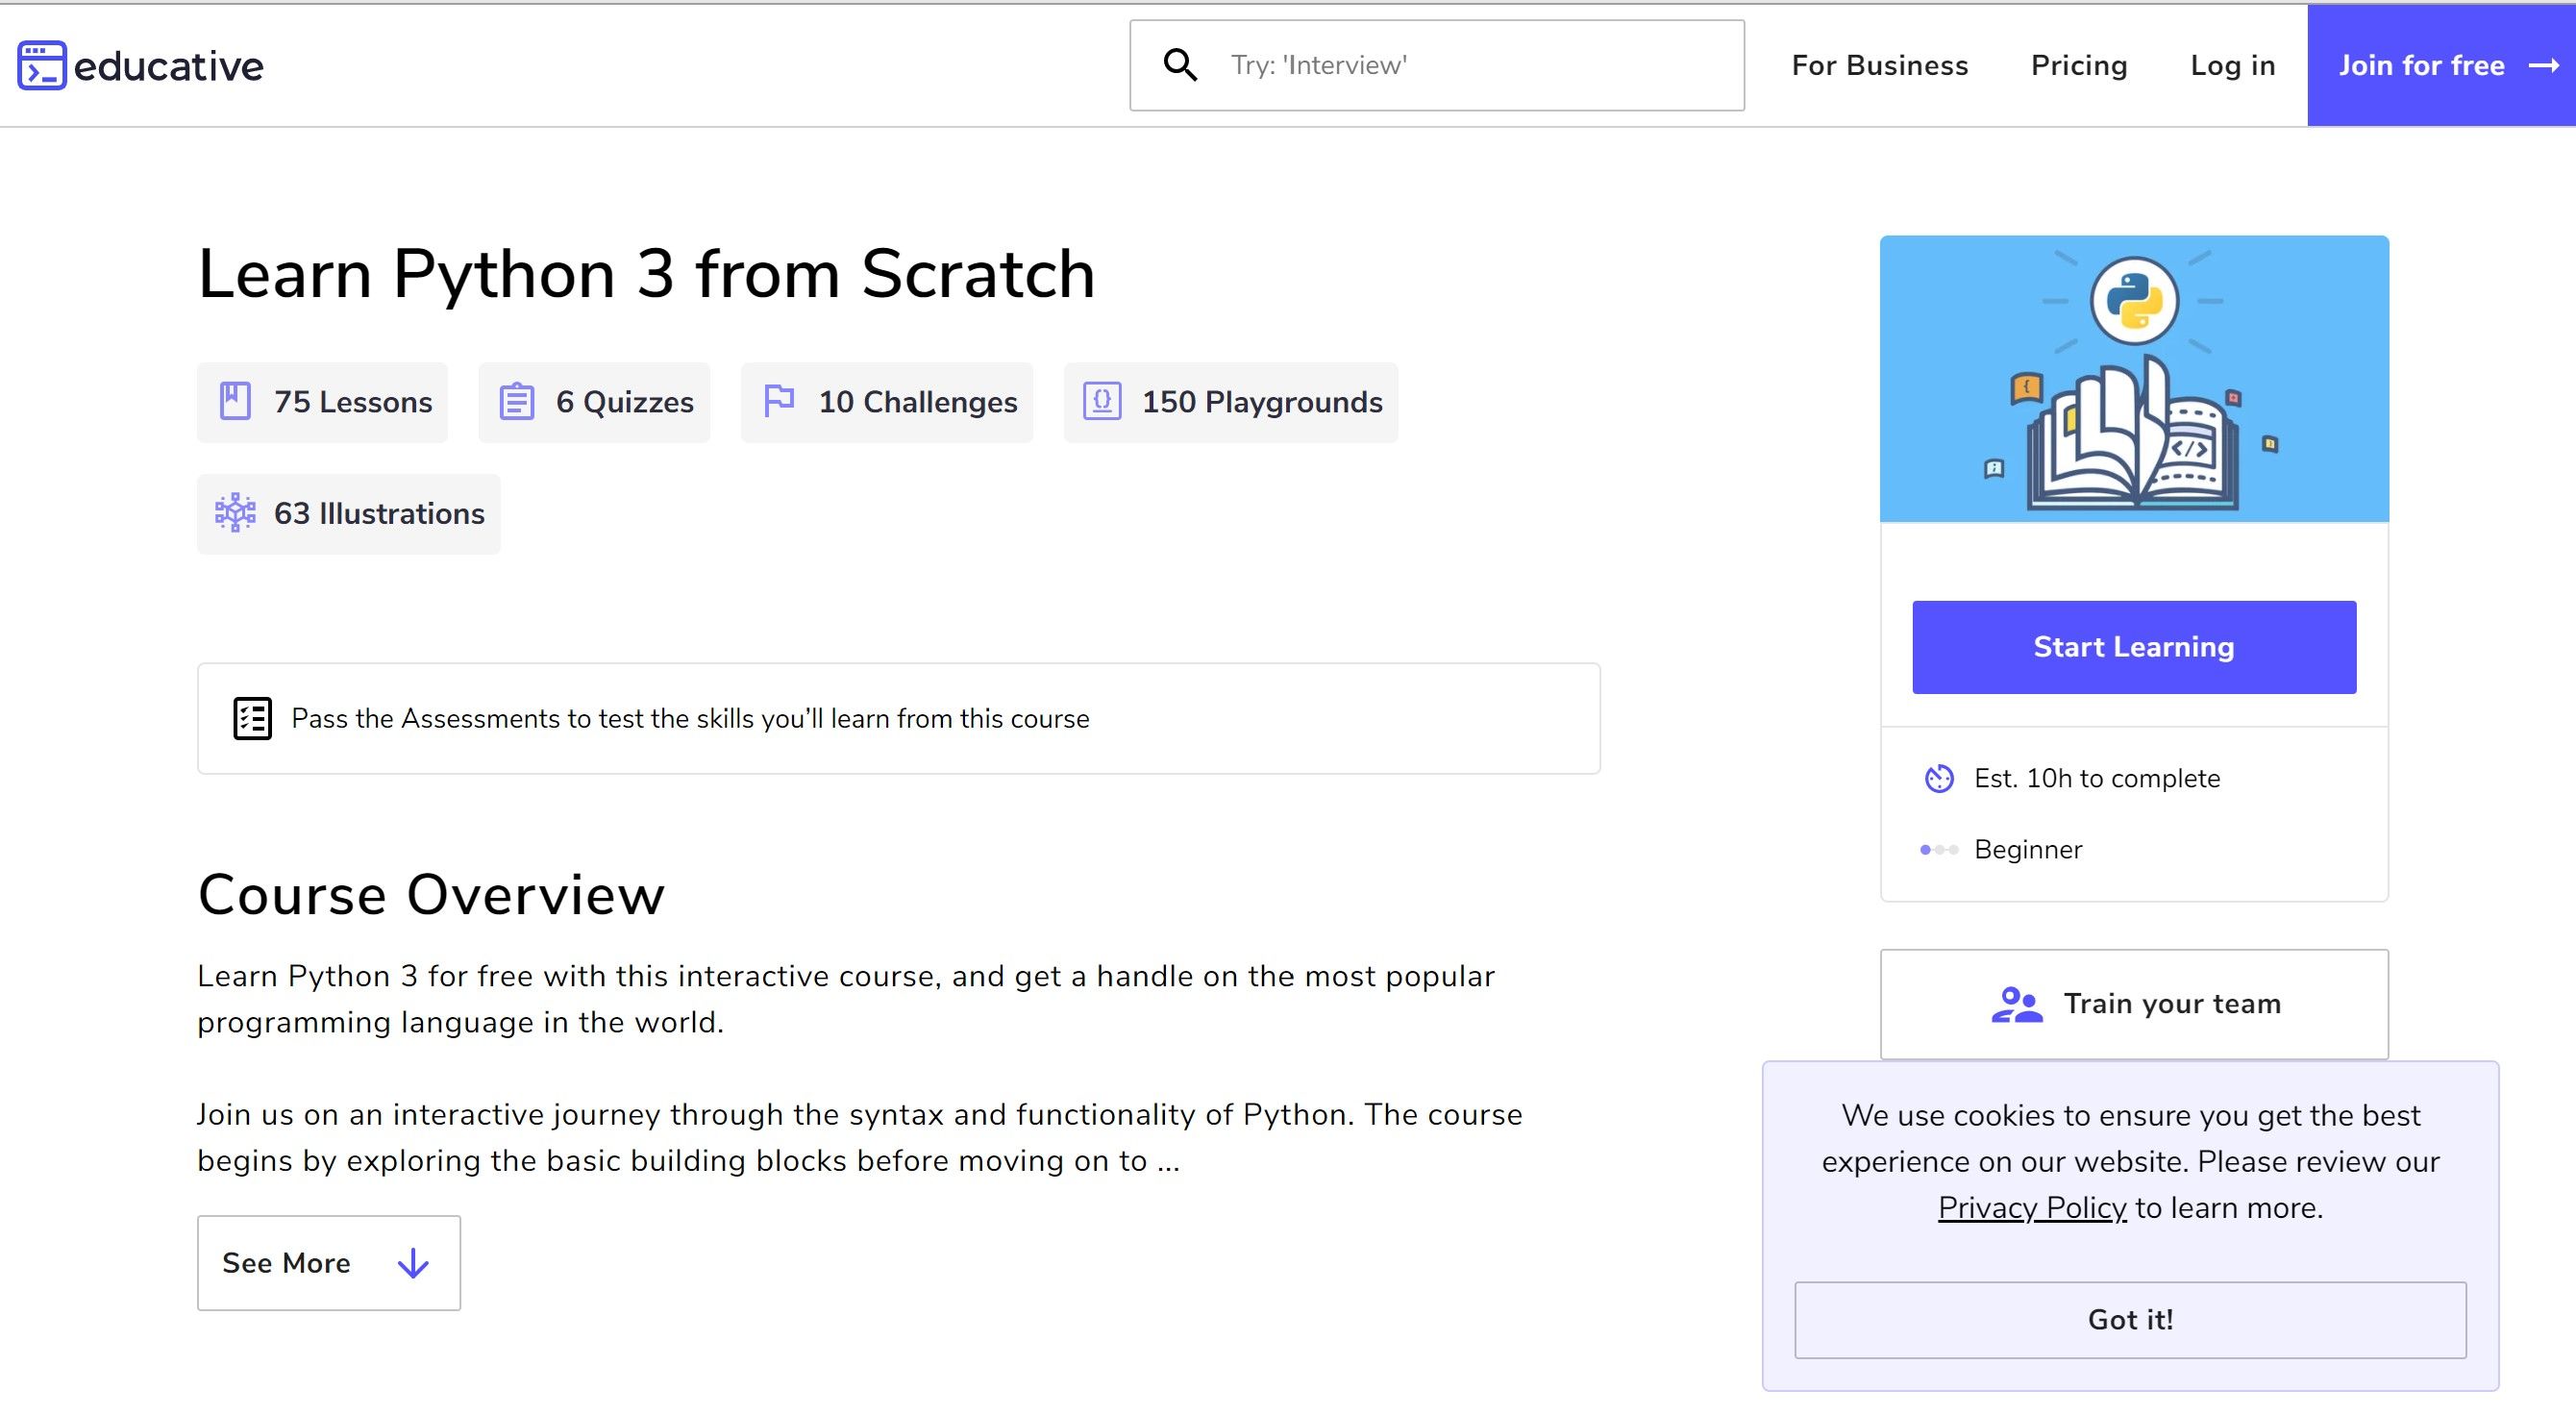Click the Educative home logo icon
Screen dimensions: 2576x1415
(38, 64)
